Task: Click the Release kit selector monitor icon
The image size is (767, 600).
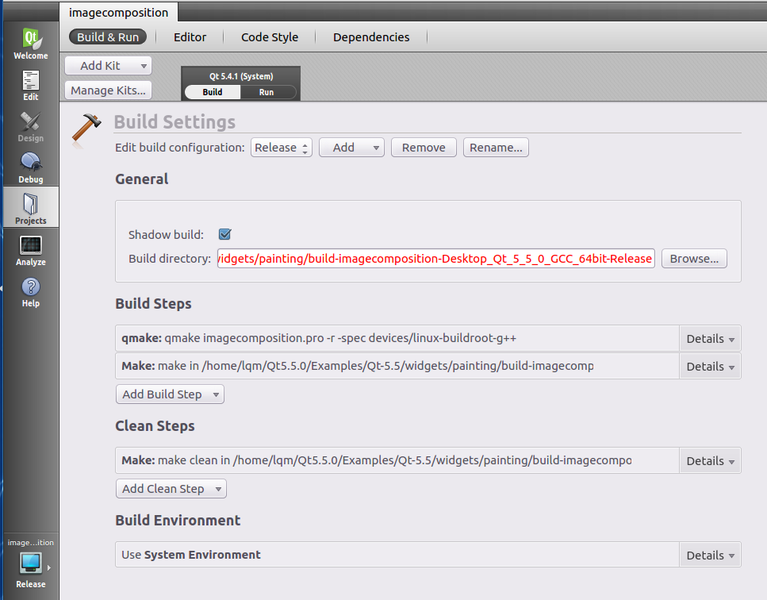Action: point(30,563)
